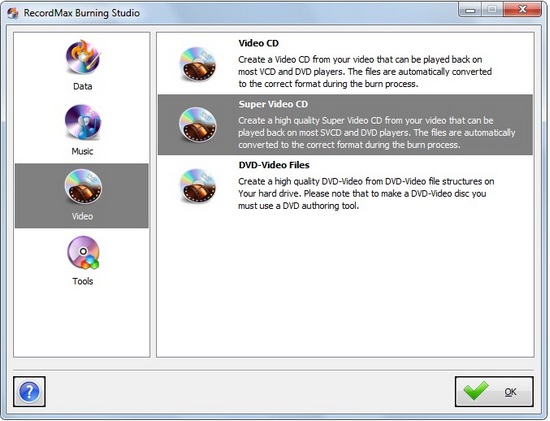Select the Video category disc icon

[83, 186]
